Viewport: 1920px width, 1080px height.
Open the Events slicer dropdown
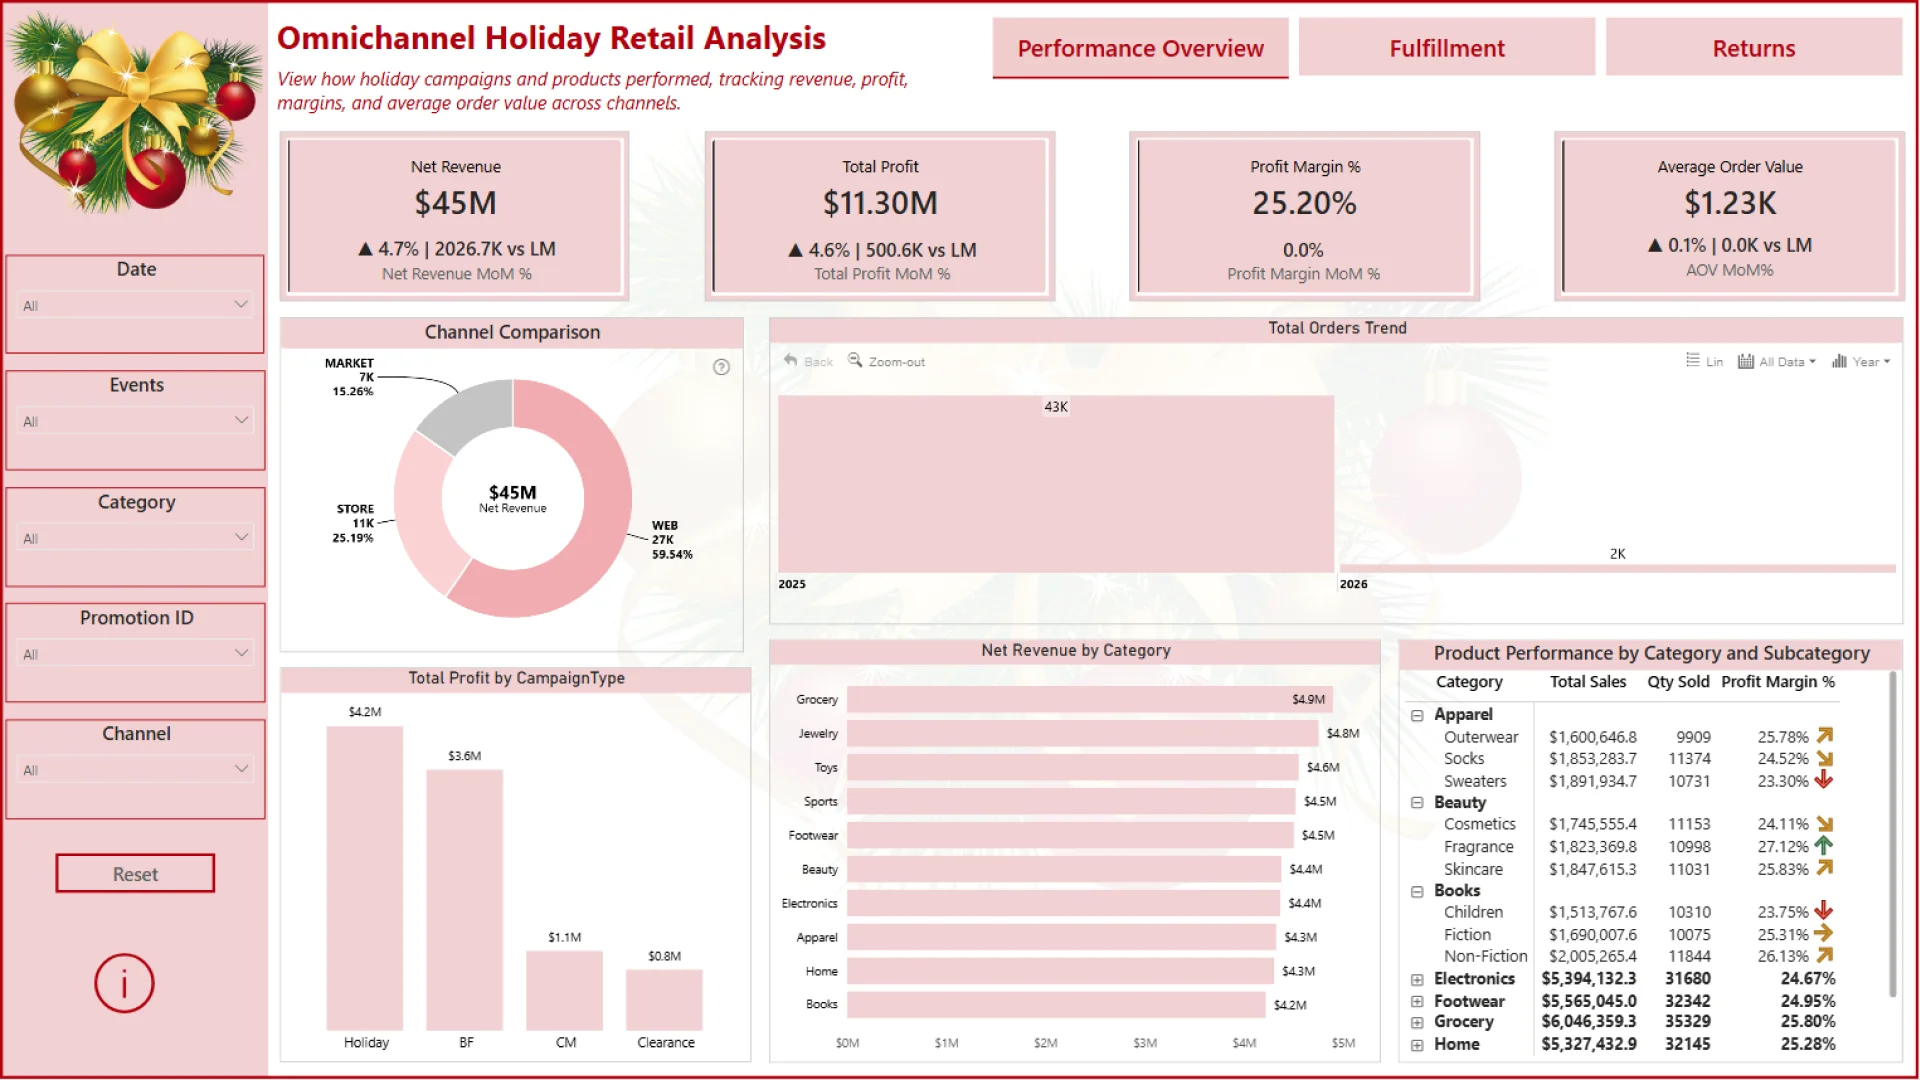241,420
